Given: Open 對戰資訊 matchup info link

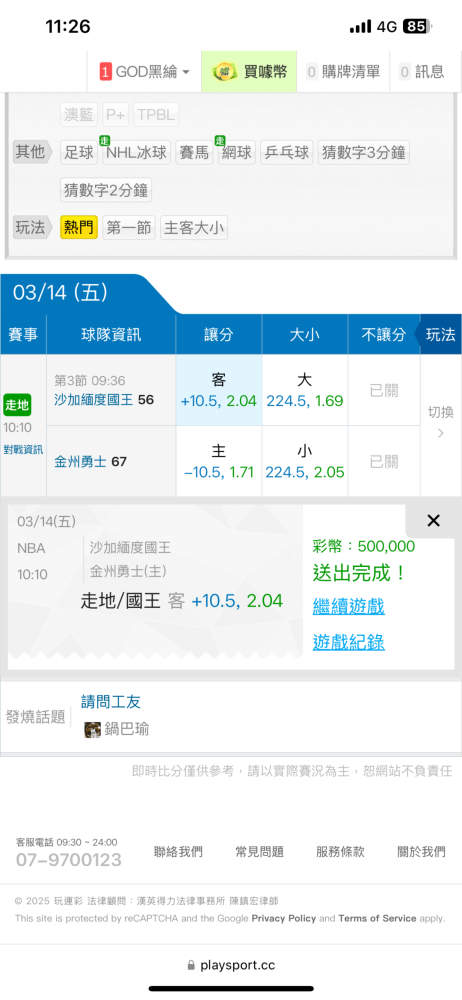Looking at the screenshot, I should [x=23, y=450].
